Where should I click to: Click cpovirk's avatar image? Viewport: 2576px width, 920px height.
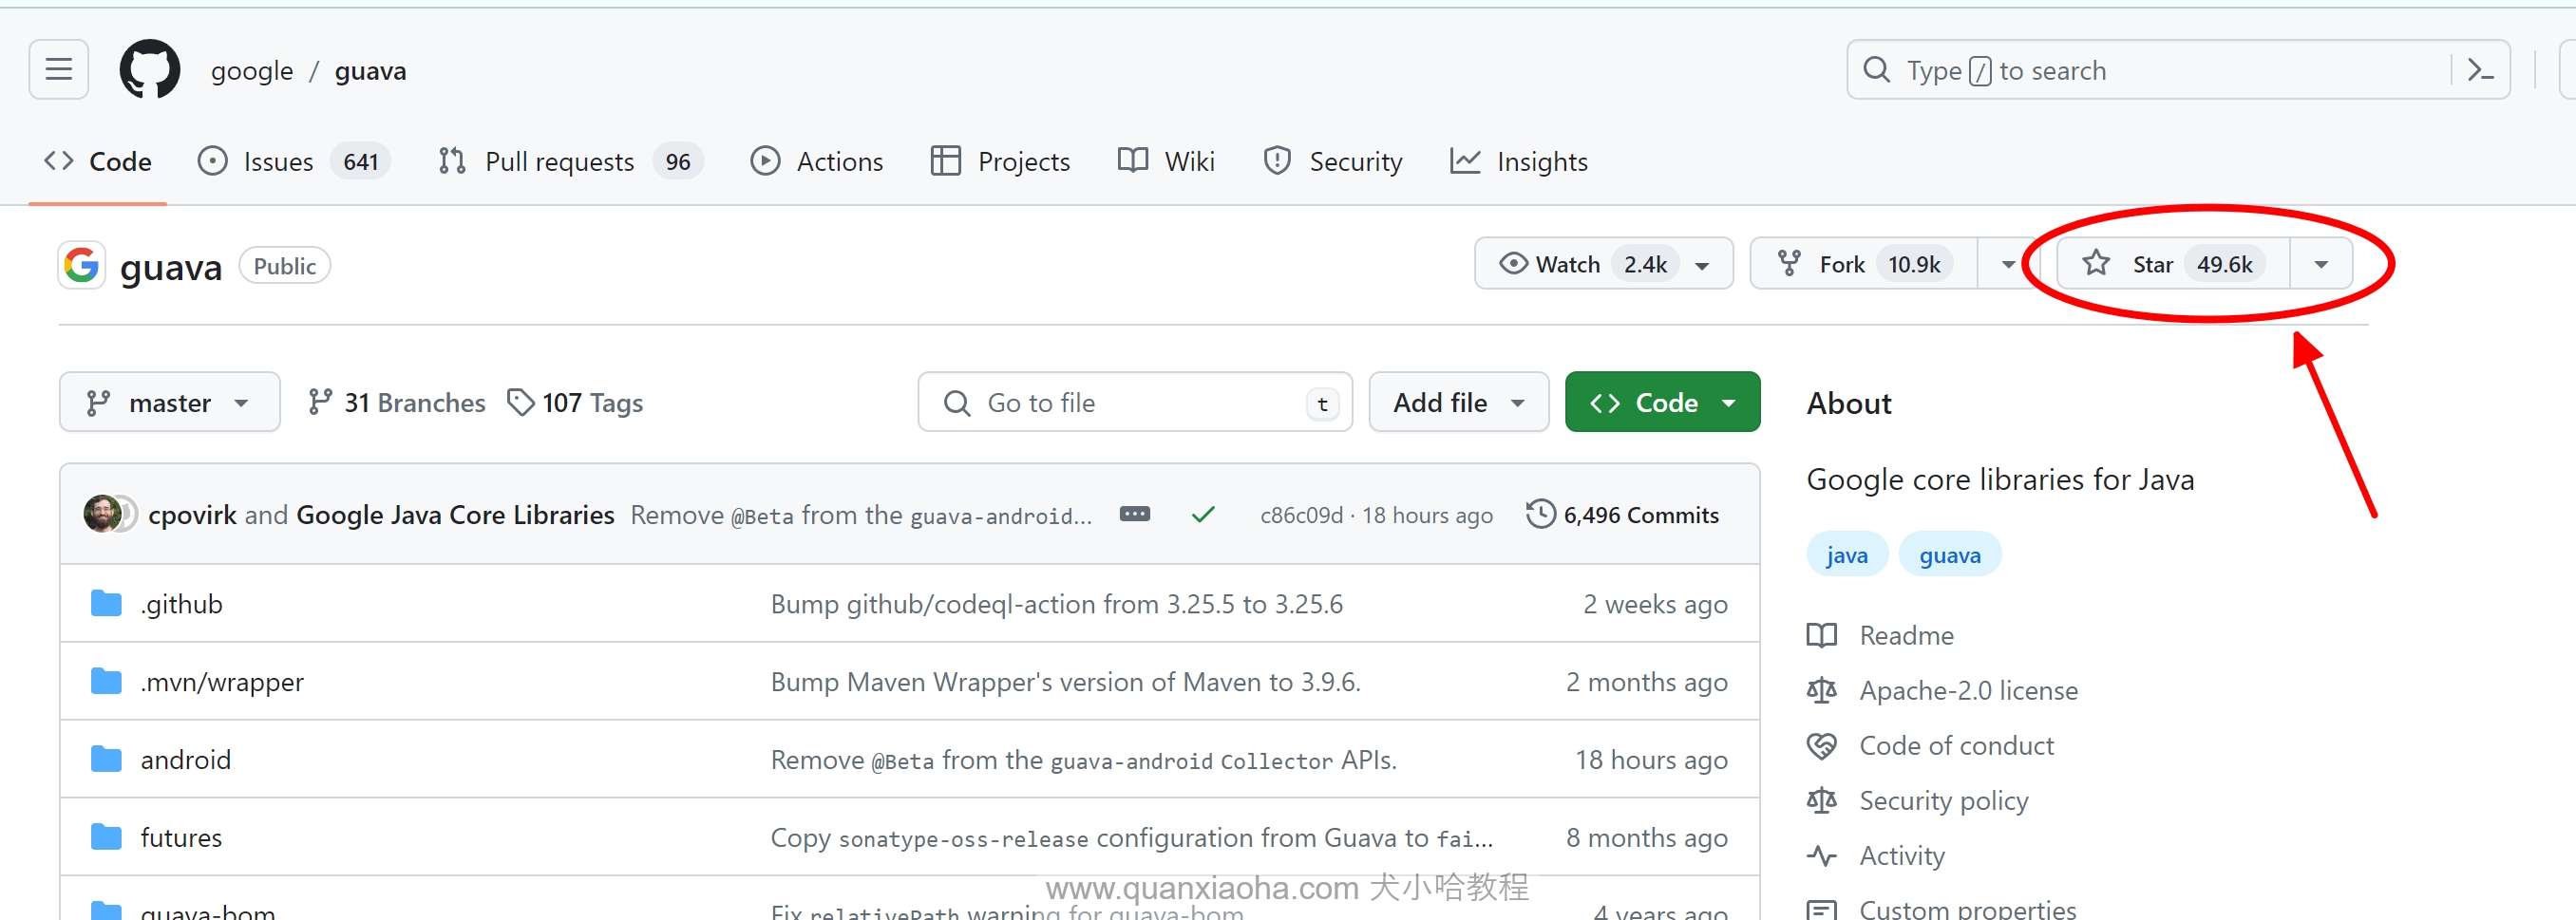click(x=102, y=514)
